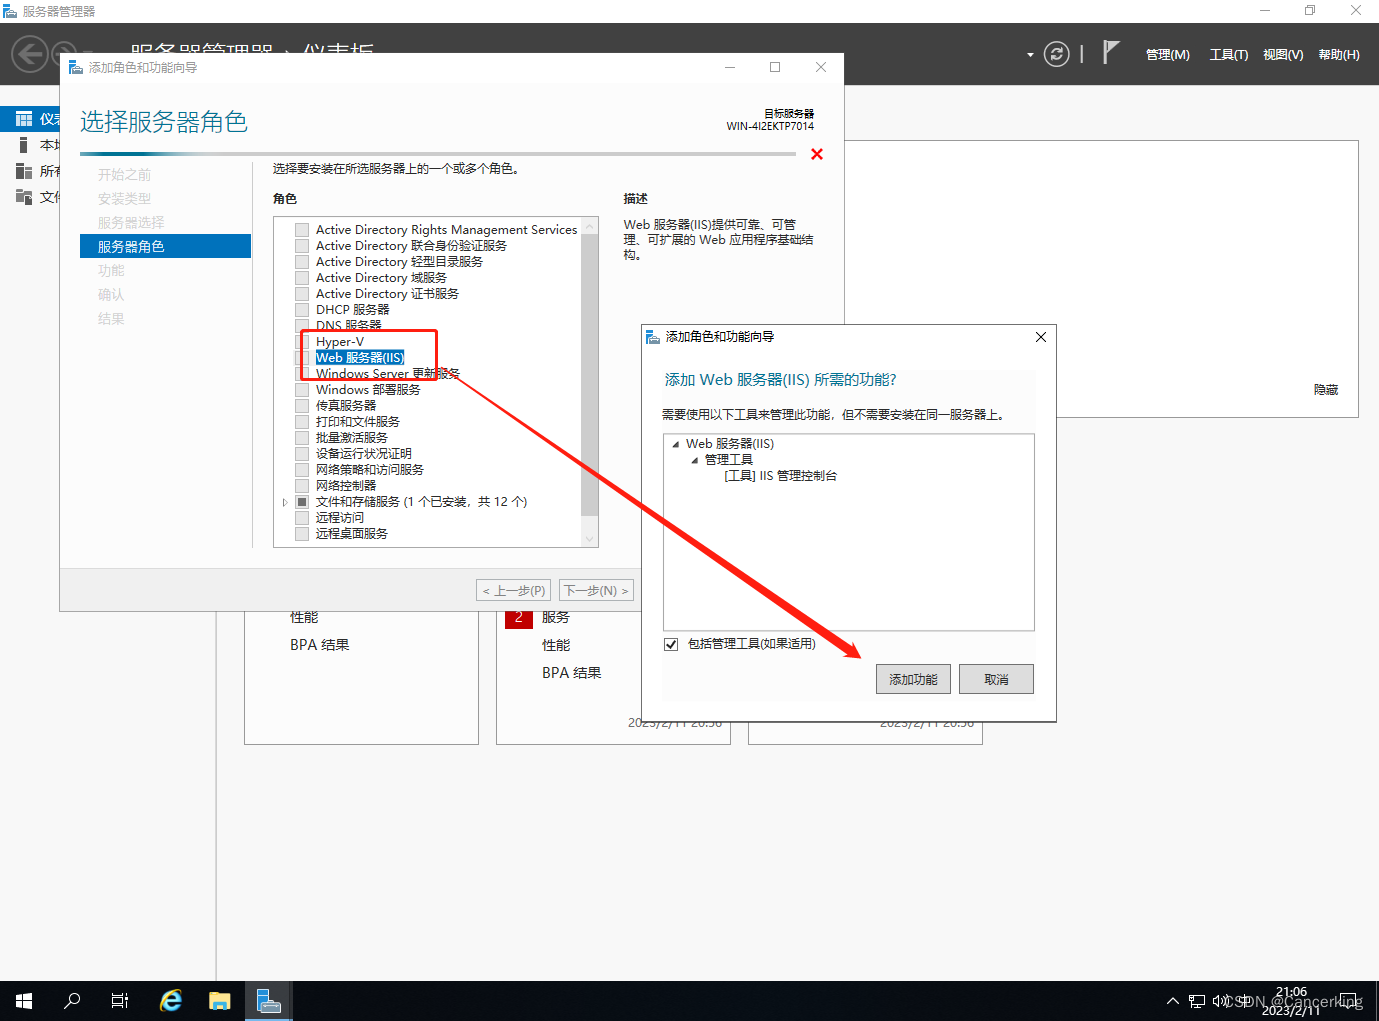
Task: Launch Internet Explorer from taskbar
Action: (x=172, y=1001)
